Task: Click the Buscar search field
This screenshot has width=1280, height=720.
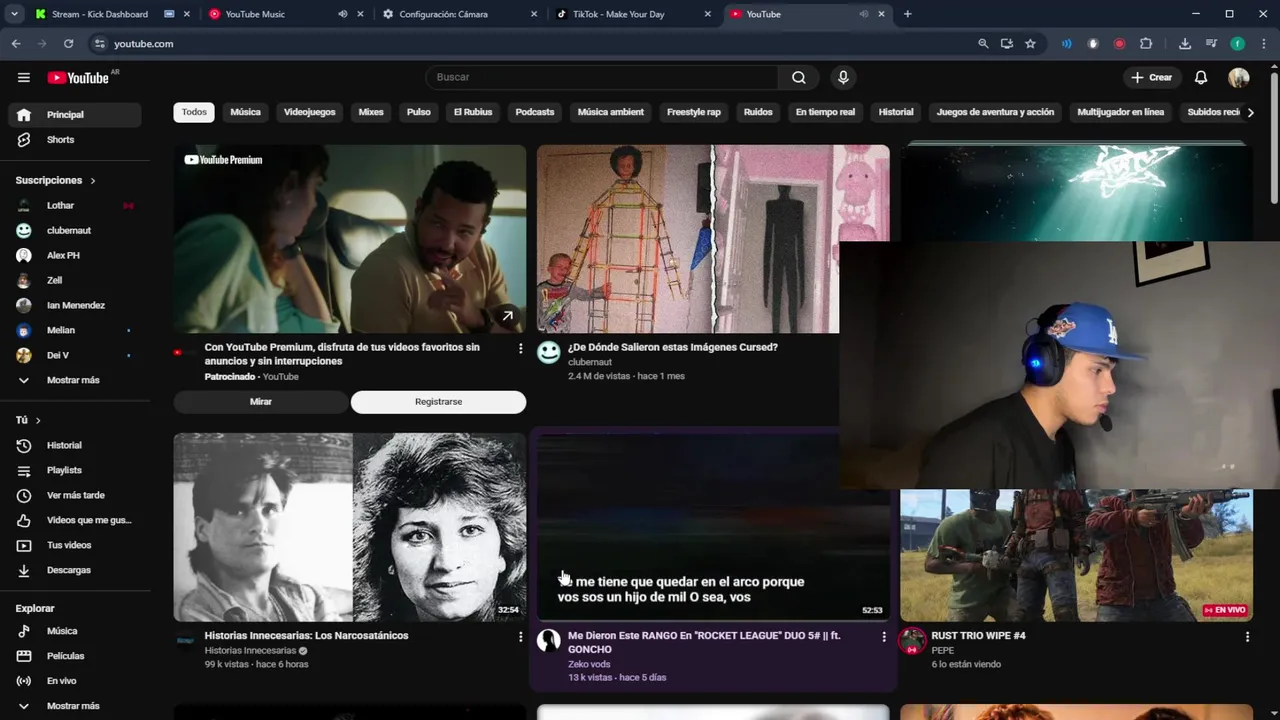Action: coord(603,77)
